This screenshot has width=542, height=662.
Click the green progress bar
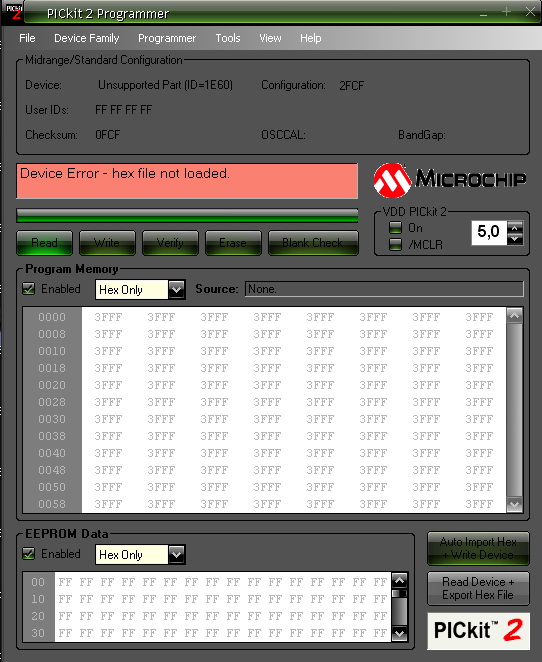[x=187, y=215]
